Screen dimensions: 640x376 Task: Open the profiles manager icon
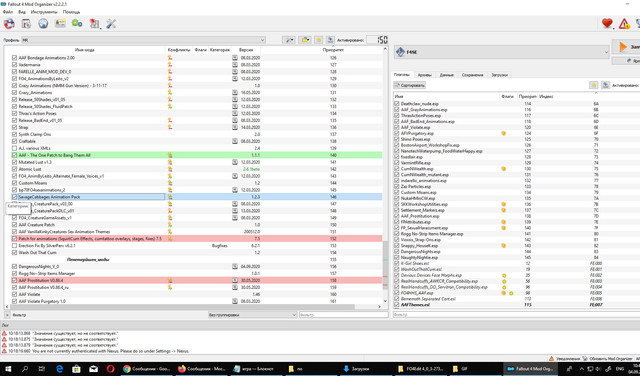(60, 24)
